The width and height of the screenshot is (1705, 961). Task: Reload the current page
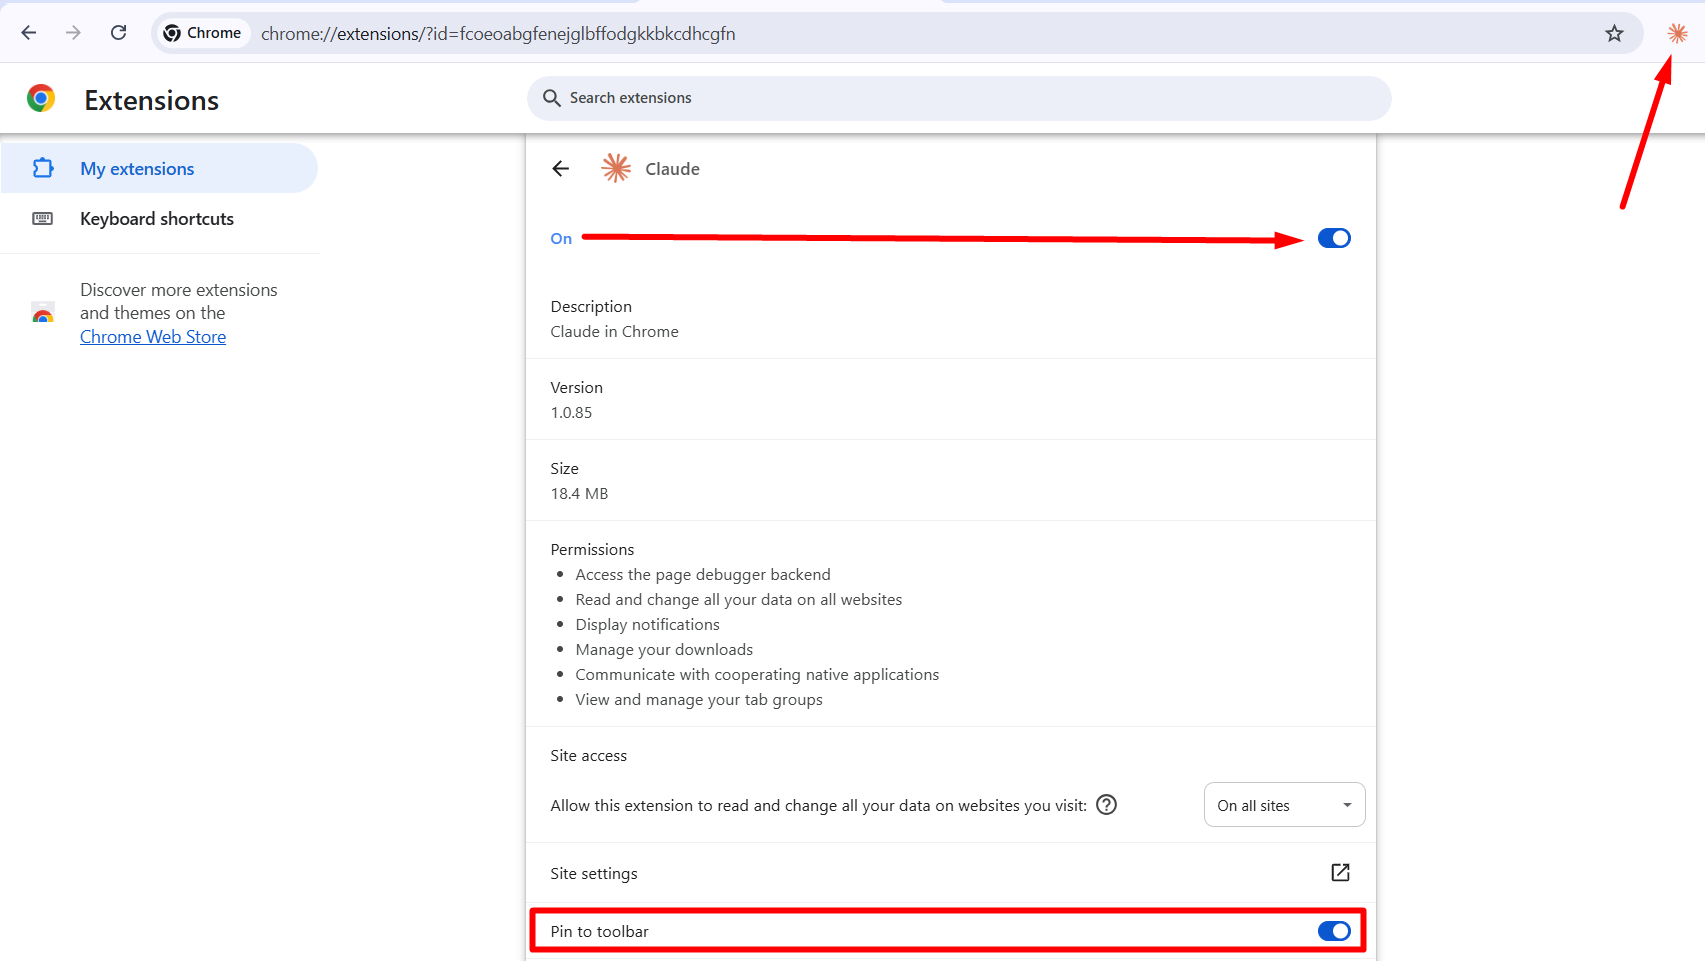[118, 33]
